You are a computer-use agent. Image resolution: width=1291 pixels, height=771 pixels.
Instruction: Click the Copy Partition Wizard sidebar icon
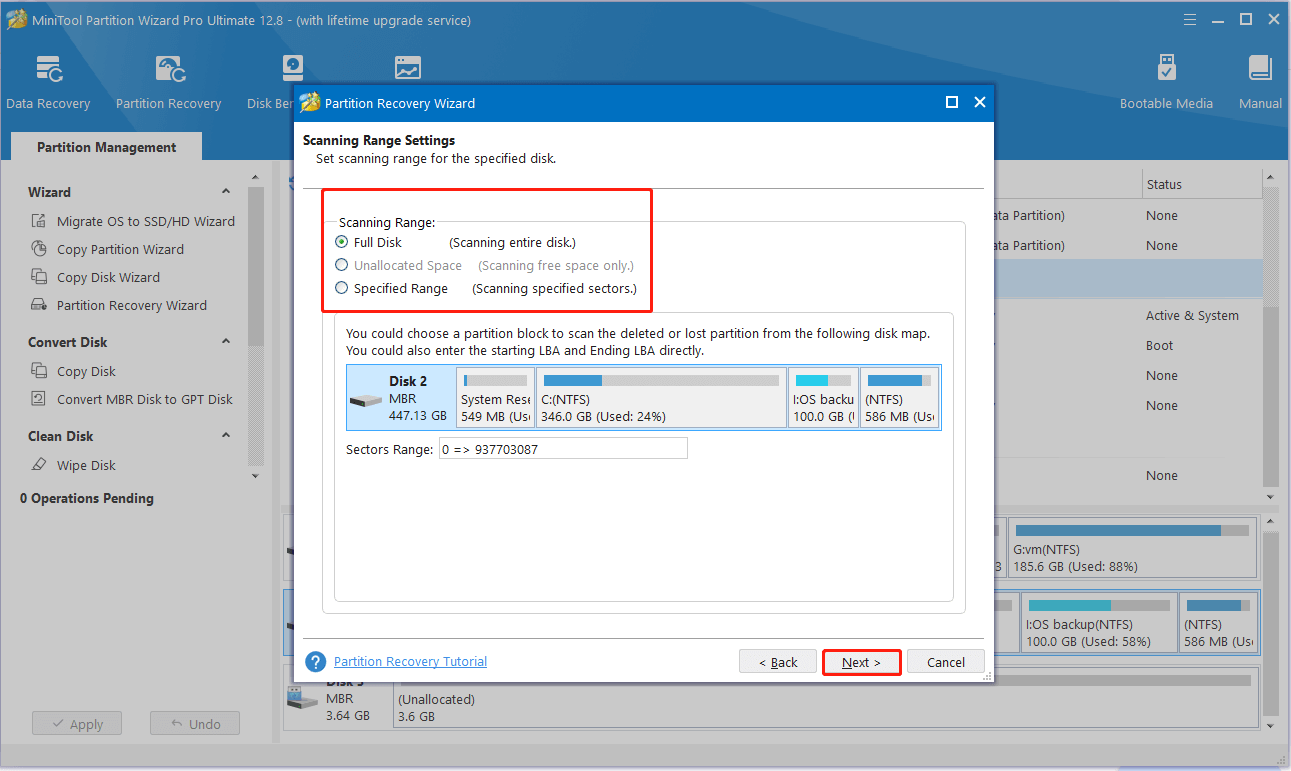(39, 249)
